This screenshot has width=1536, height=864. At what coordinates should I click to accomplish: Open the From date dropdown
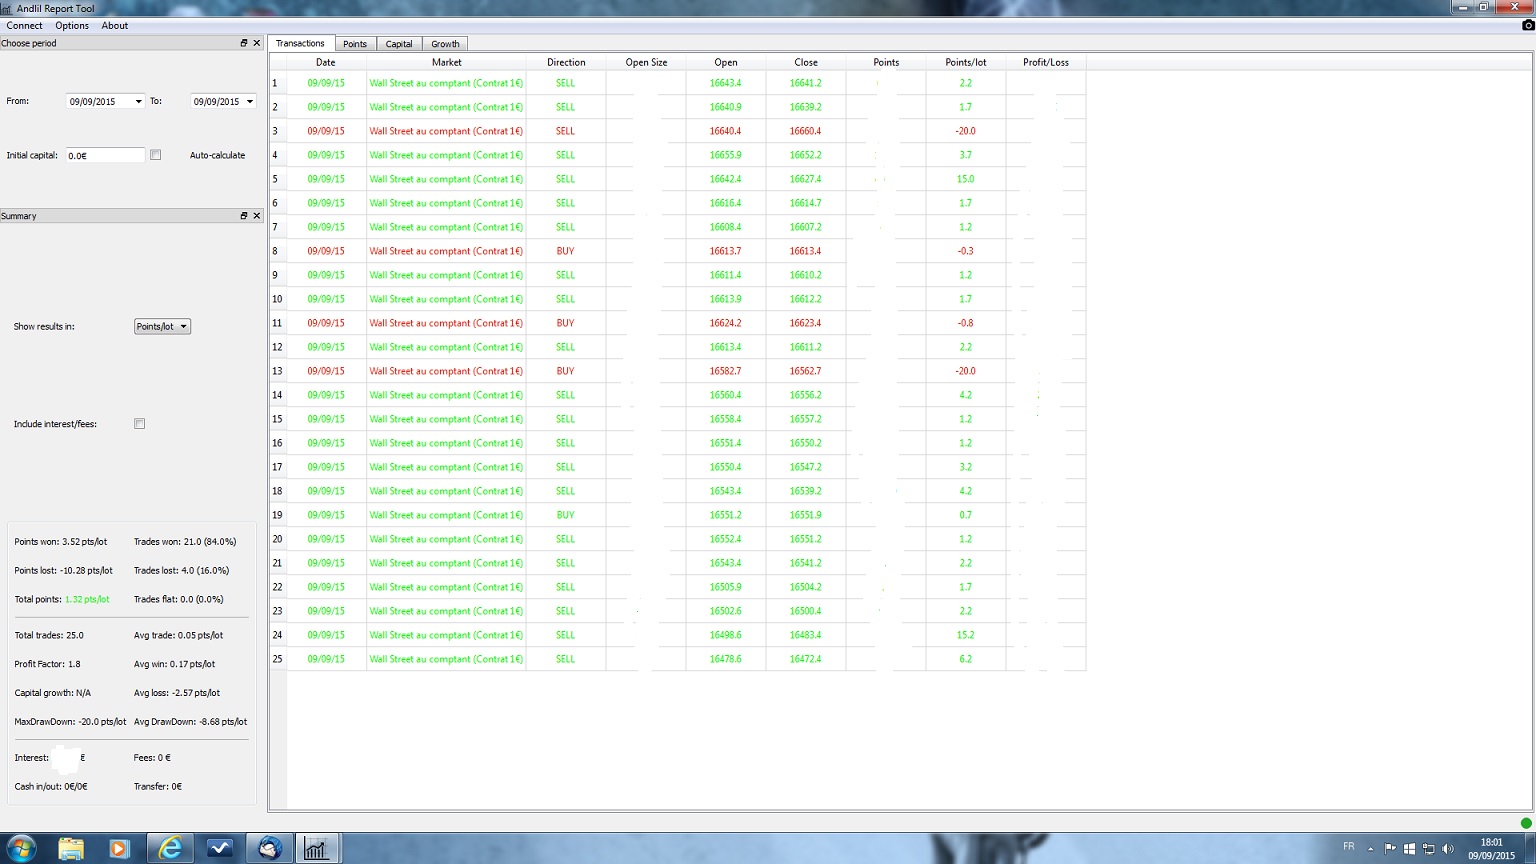(x=138, y=101)
